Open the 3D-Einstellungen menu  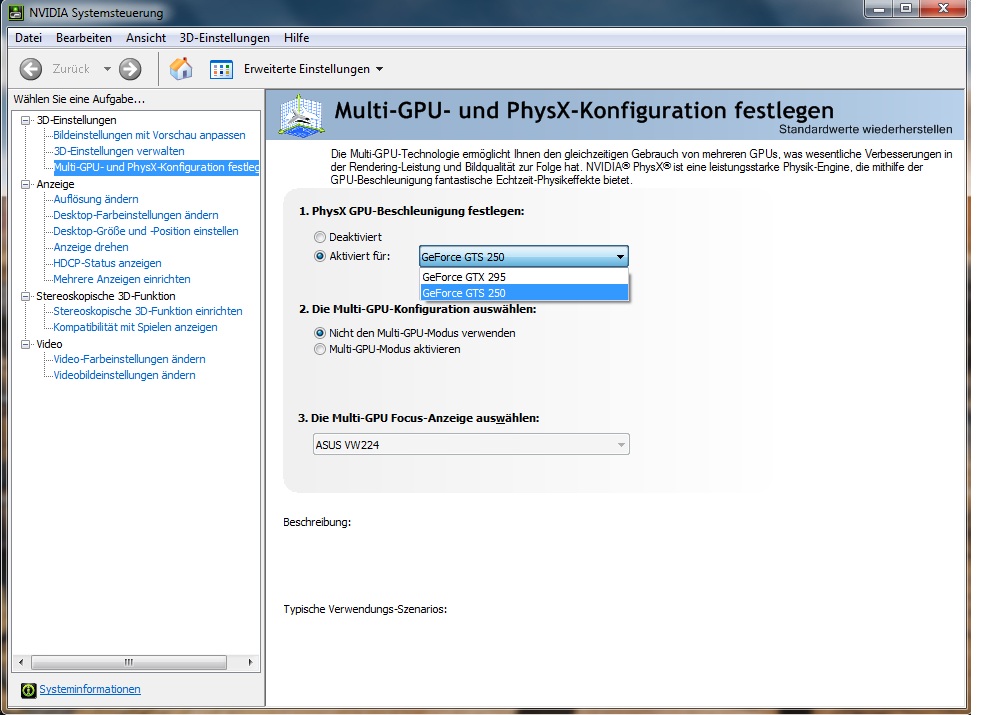(224, 38)
